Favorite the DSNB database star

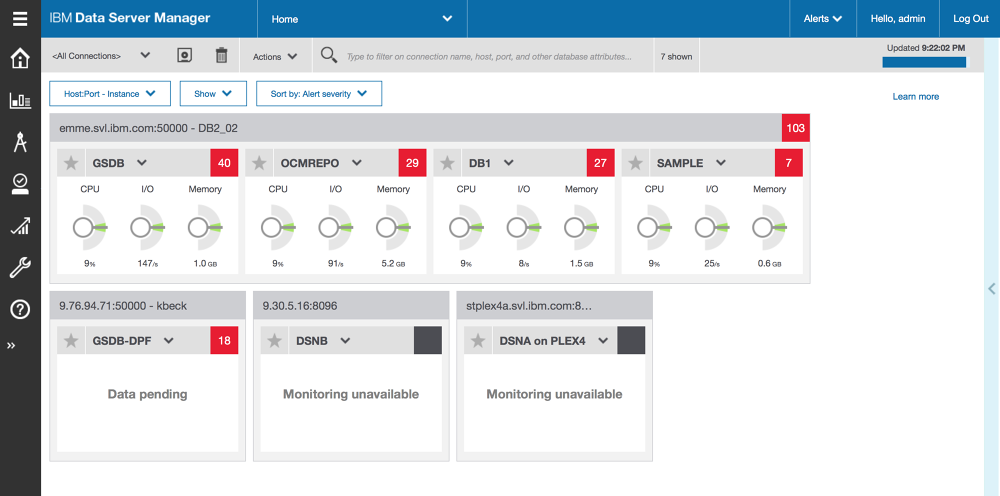(274, 340)
